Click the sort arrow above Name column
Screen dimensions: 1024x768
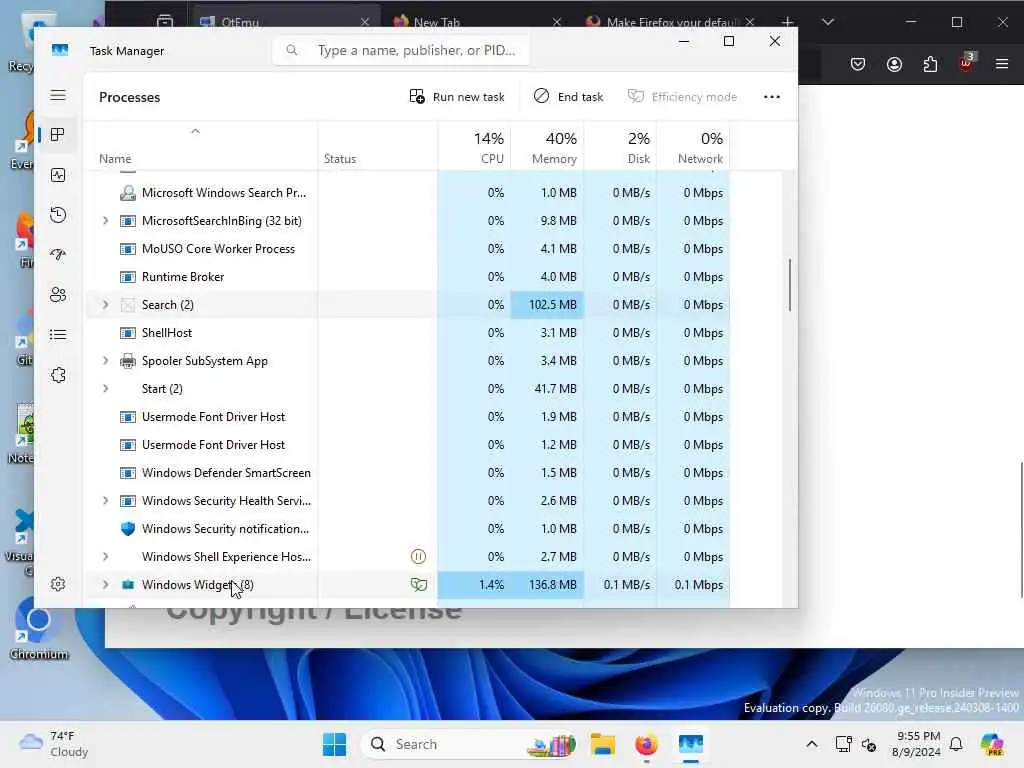tap(195, 131)
